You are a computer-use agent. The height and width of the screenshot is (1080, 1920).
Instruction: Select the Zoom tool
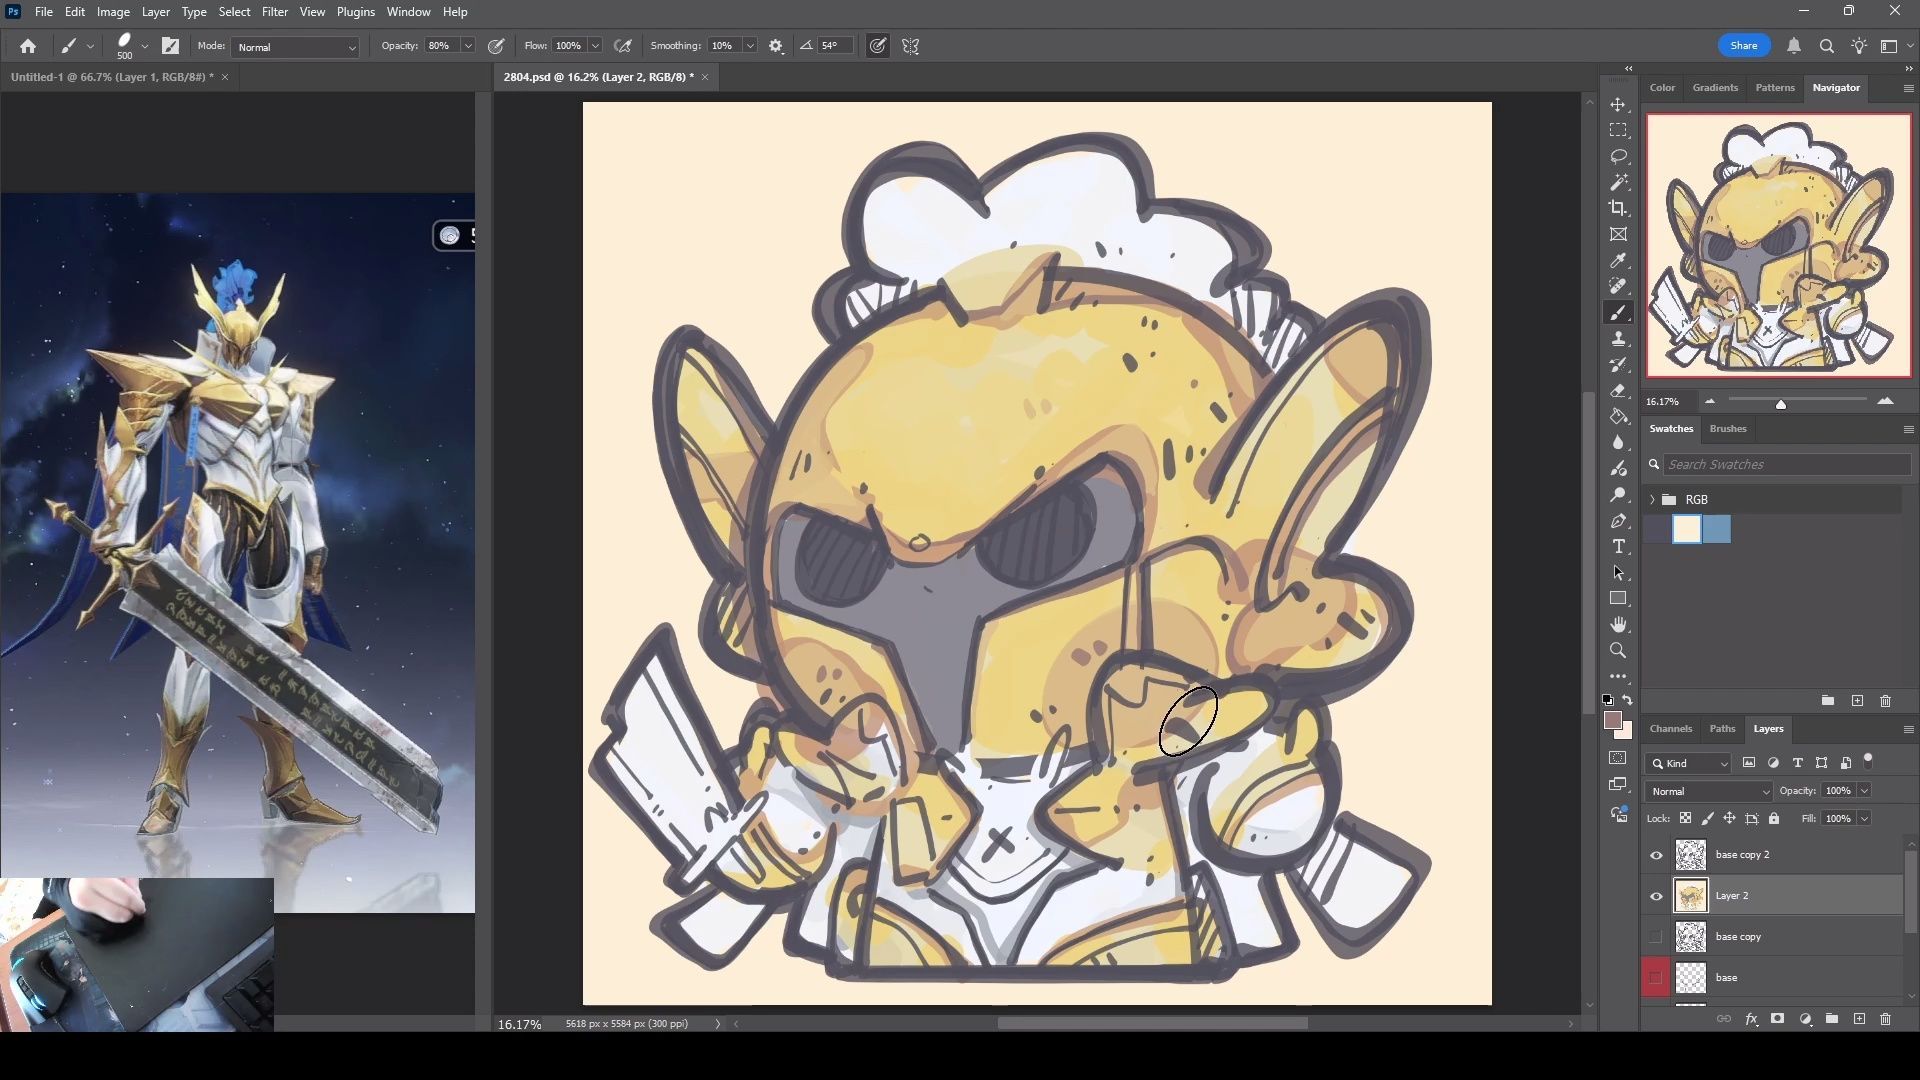tap(1618, 650)
